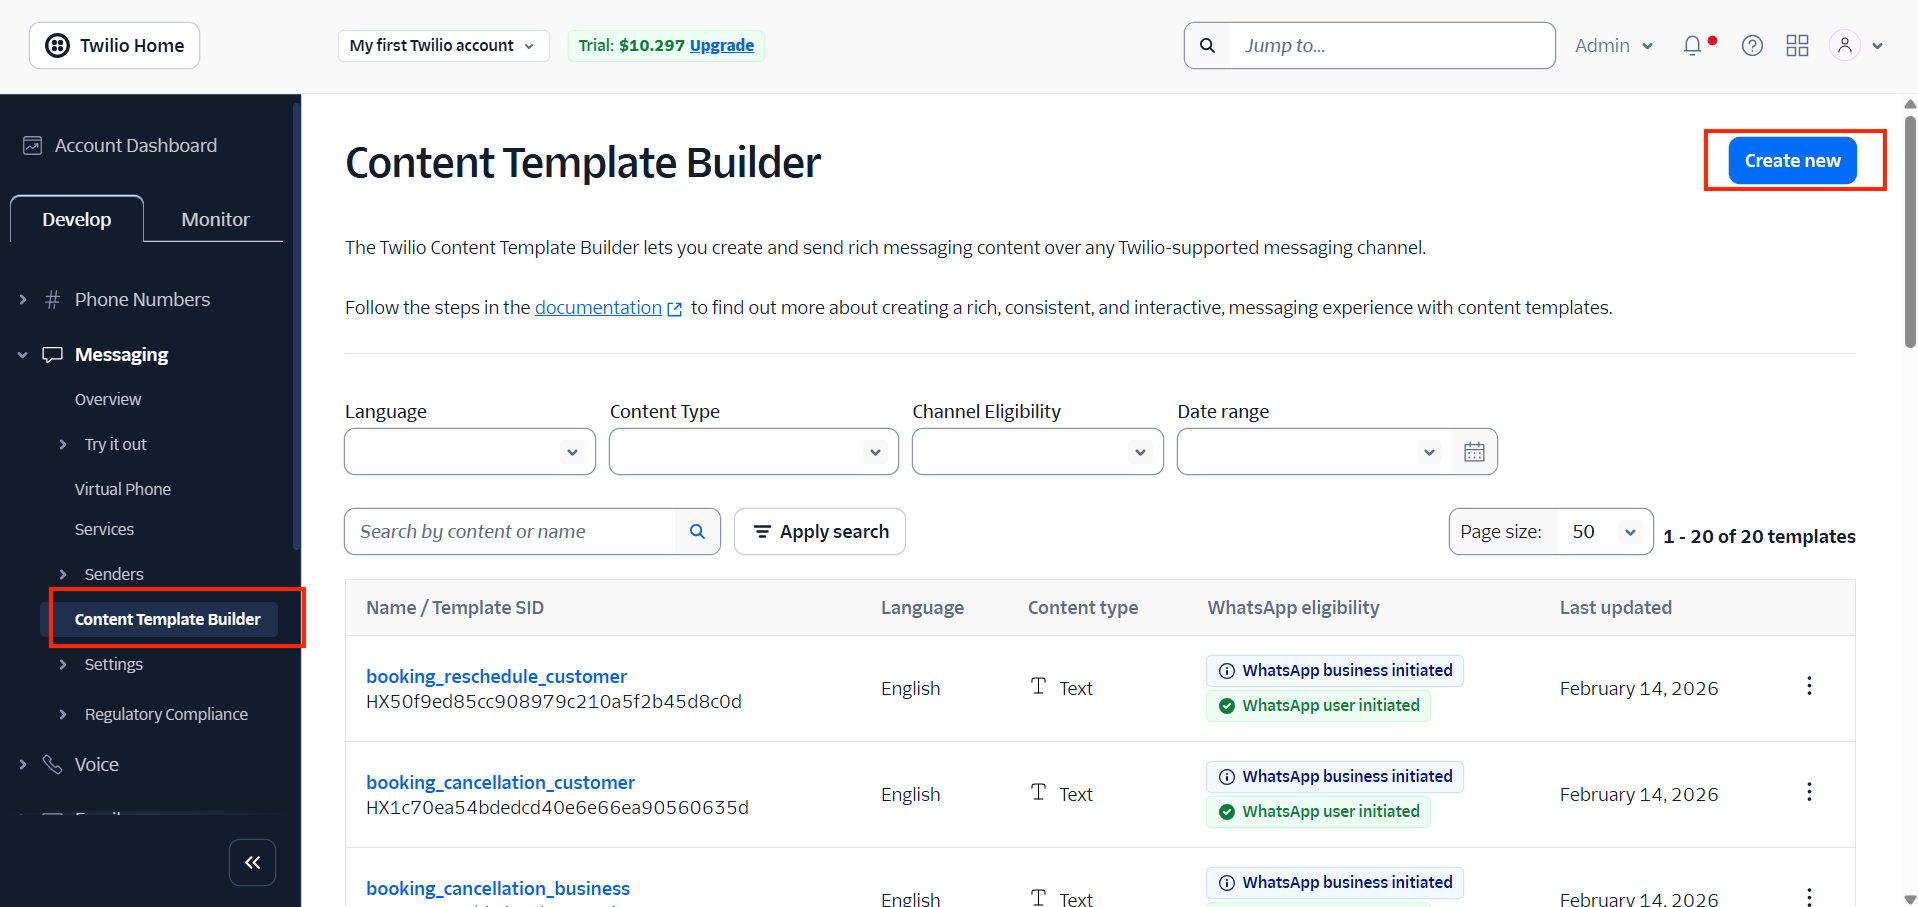This screenshot has width=1918, height=907.
Task: Open the Upgrade link in trial banner
Action: 722,45
